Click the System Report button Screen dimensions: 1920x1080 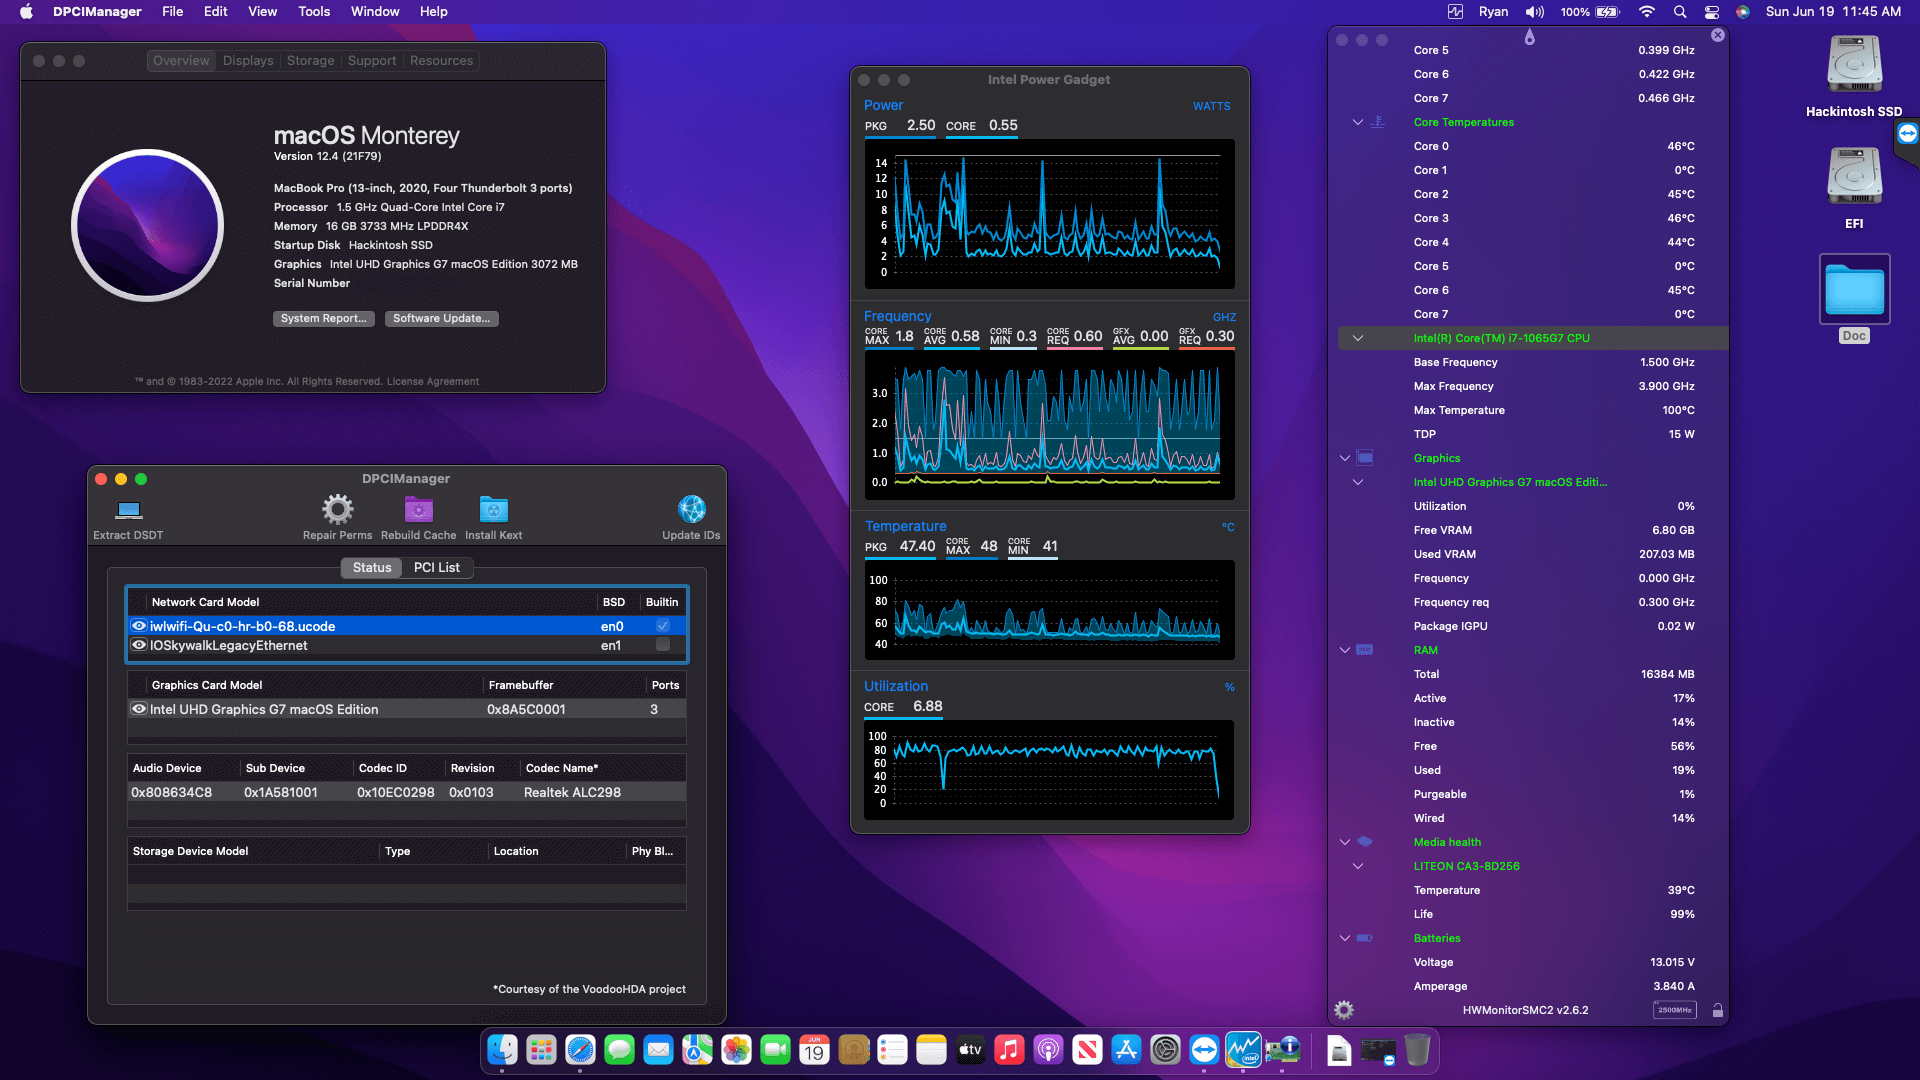tap(323, 318)
